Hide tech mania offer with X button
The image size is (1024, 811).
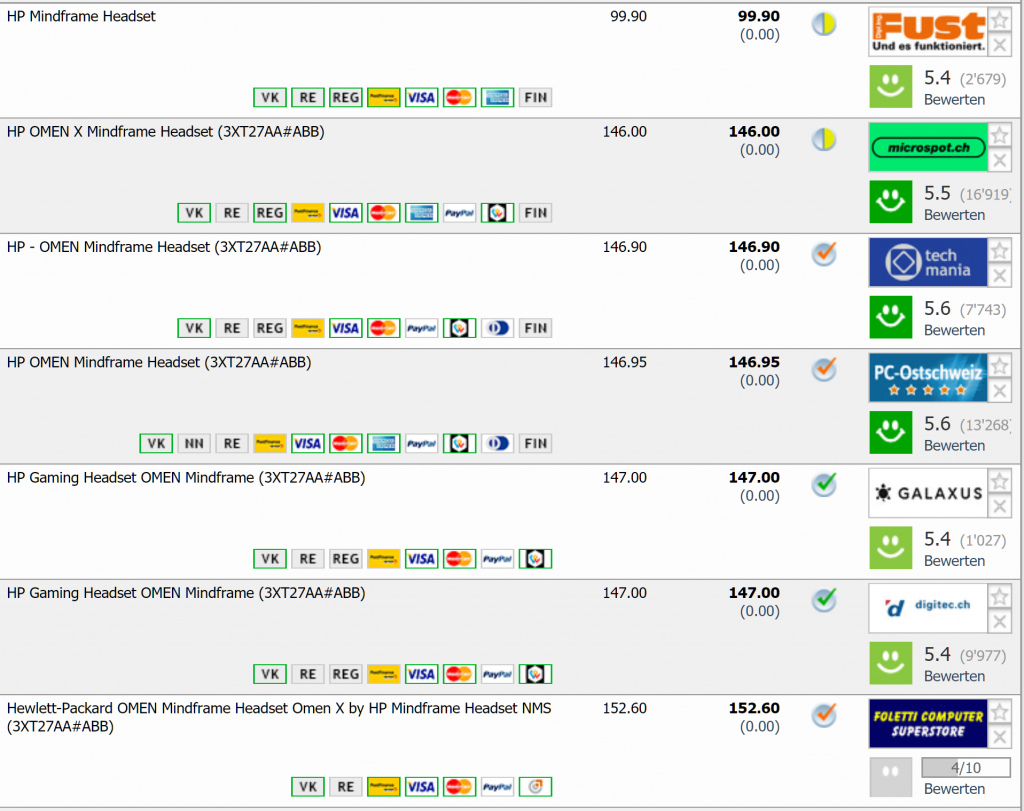pyautogui.click(x=999, y=275)
